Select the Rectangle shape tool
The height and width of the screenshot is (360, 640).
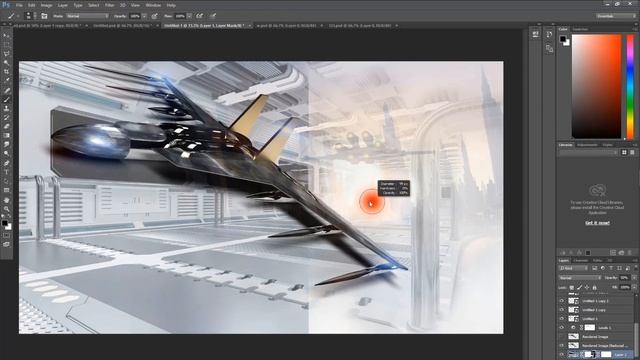pos(6,190)
